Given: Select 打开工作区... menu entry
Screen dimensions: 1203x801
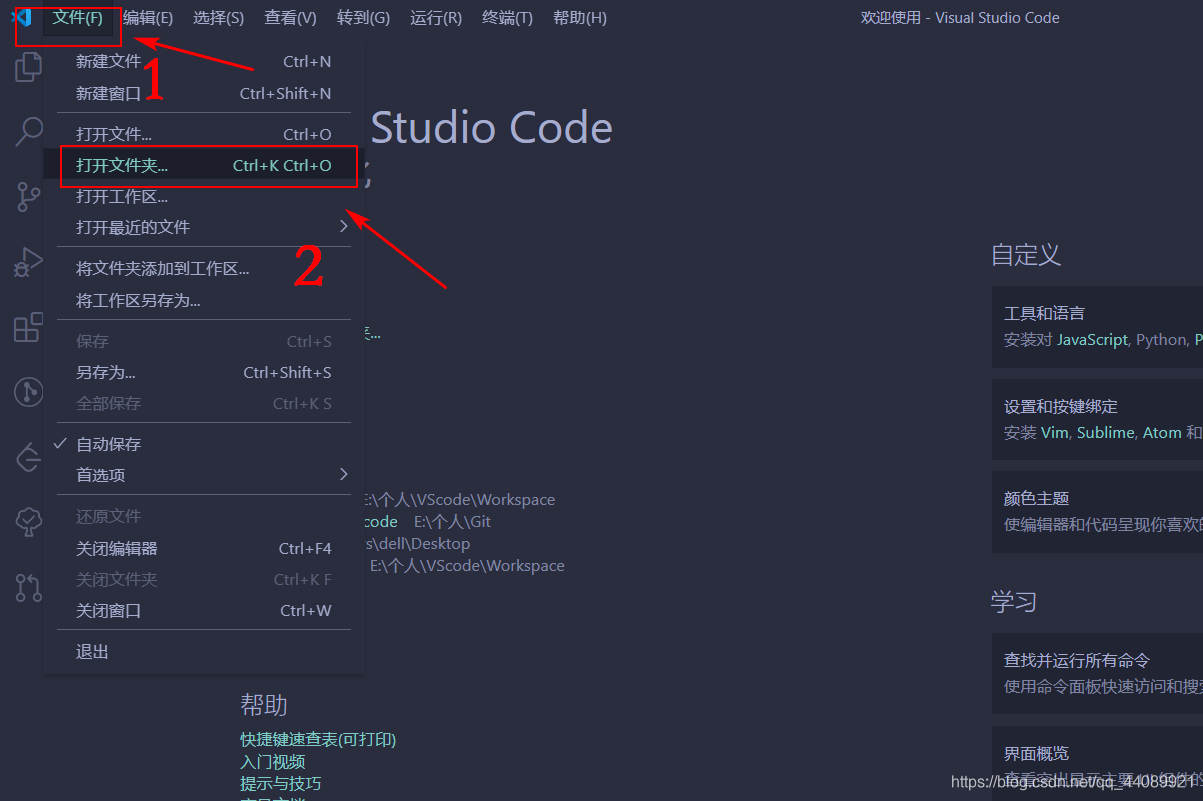Looking at the screenshot, I should tap(204, 197).
